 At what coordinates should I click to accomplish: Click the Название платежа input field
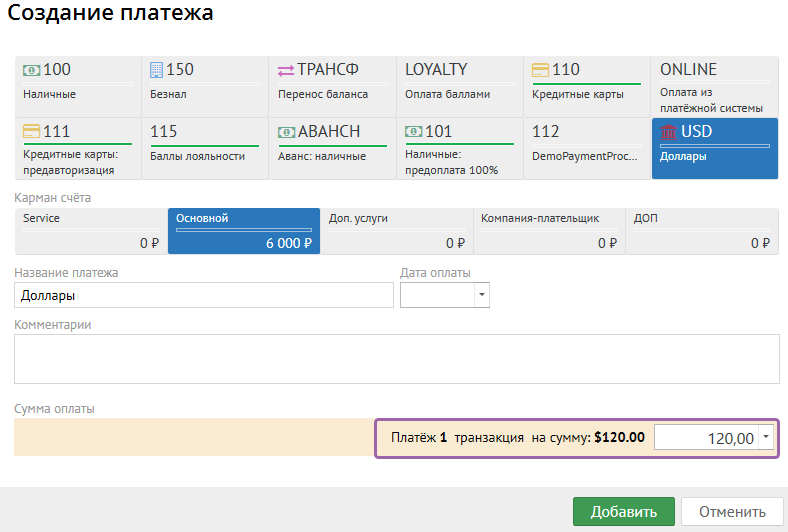pyautogui.click(x=205, y=295)
